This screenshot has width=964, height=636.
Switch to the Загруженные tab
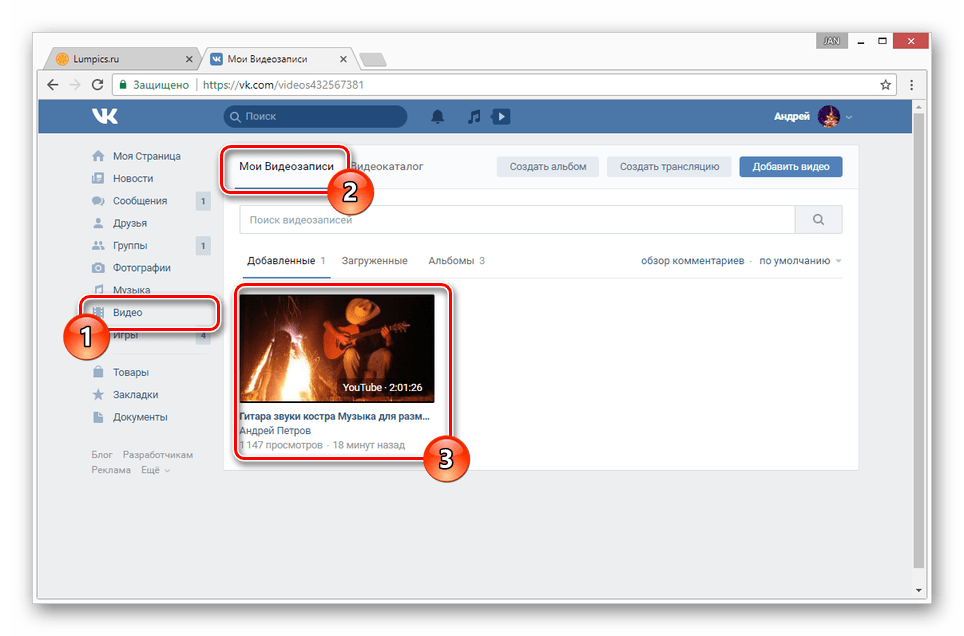click(374, 261)
